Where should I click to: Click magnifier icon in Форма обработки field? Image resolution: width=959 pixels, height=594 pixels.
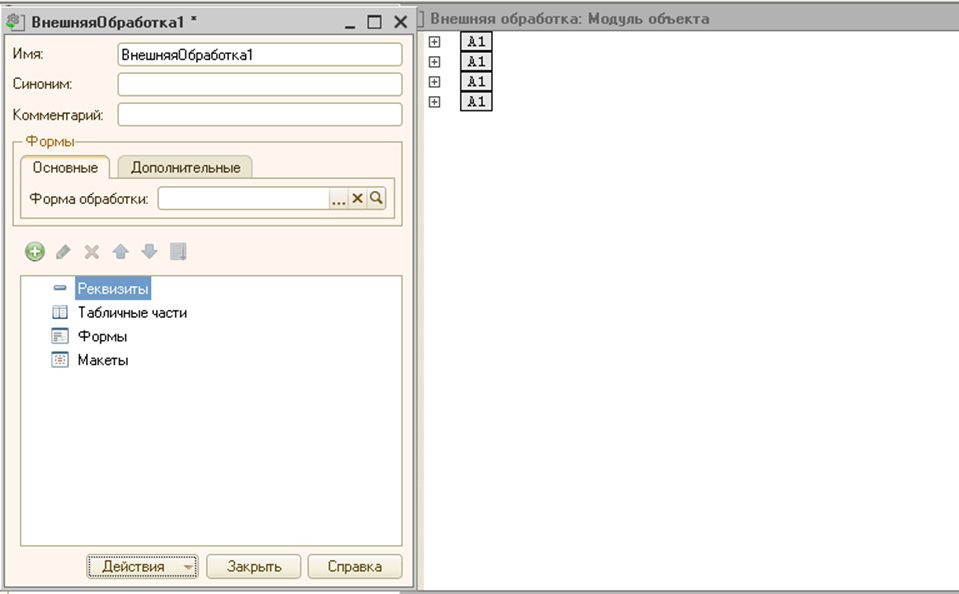pyautogui.click(x=376, y=198)
